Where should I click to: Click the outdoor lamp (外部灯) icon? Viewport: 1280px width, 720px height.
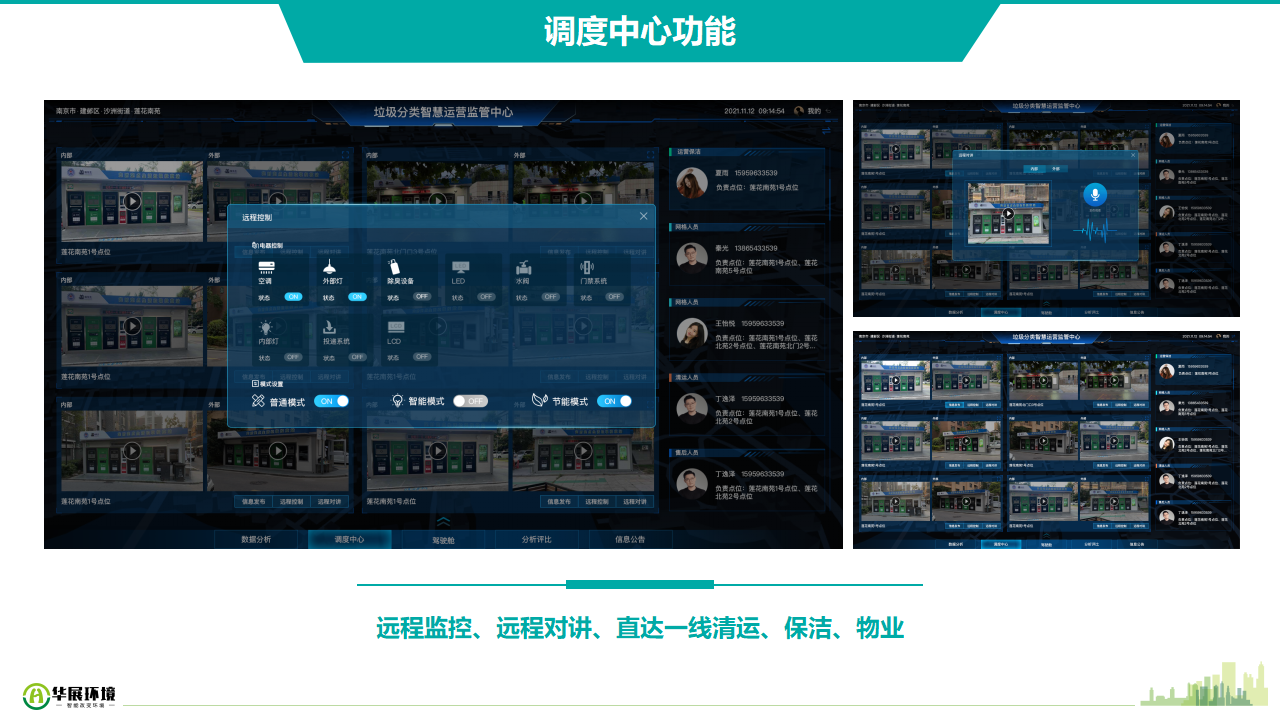pos(329,267)
